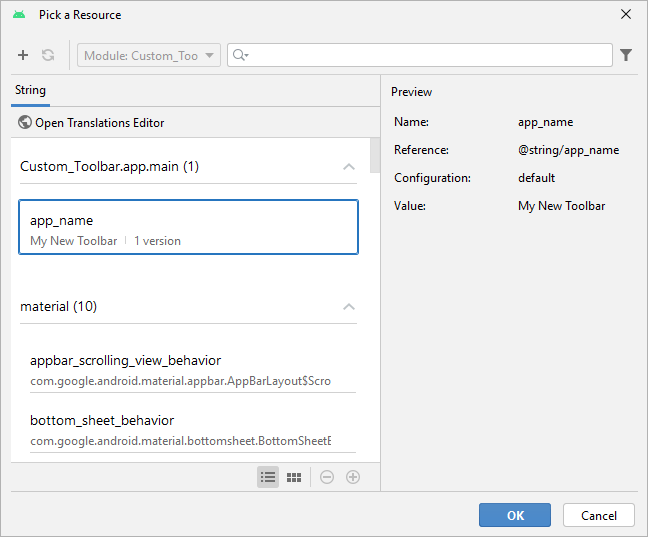Screen dimensions: 648x537
Task: Collapse the Custom_Toolbar.app.main section
Action: pos(348,167)
